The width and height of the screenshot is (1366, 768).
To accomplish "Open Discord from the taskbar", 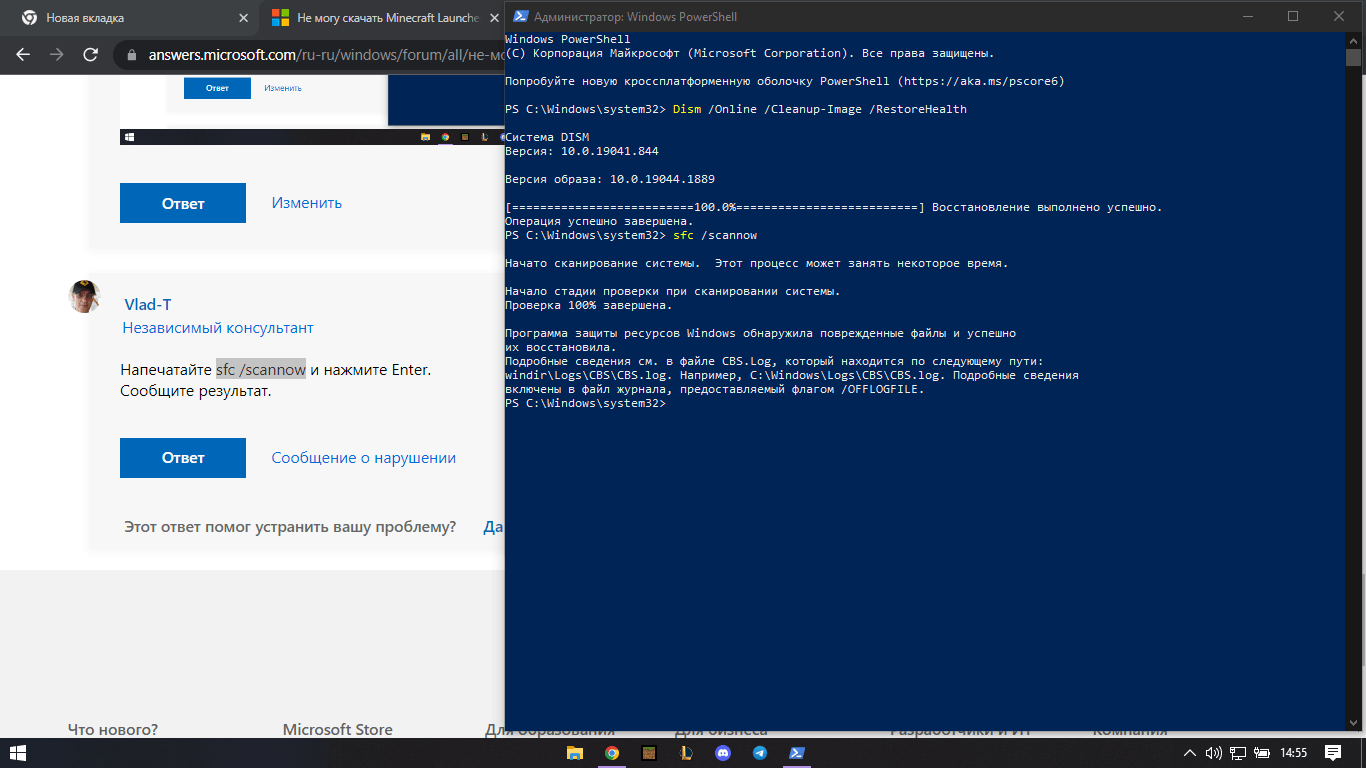I will click(x=723, y=753).
